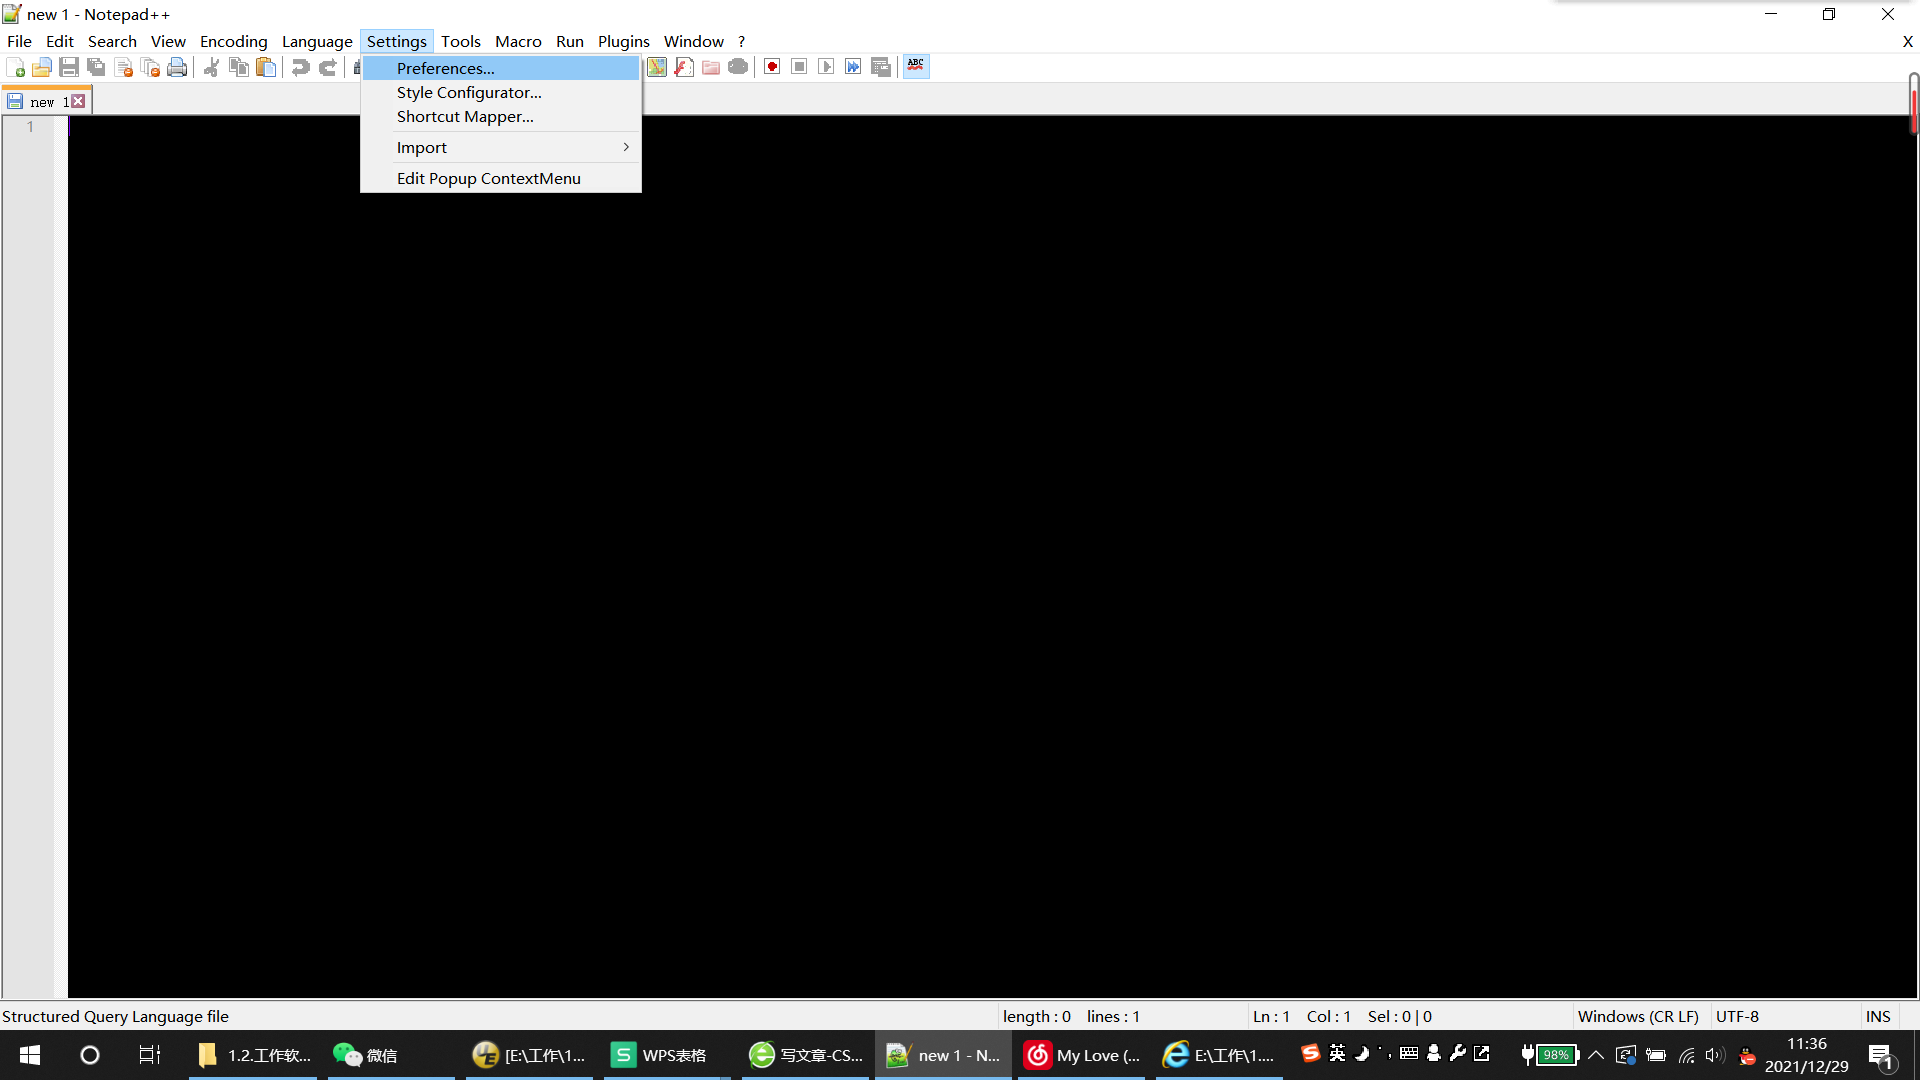The height and width of the screenshot is (1080, 1920).
Task: Toggle the ABC spell check icon
Action: click(916, 66)
